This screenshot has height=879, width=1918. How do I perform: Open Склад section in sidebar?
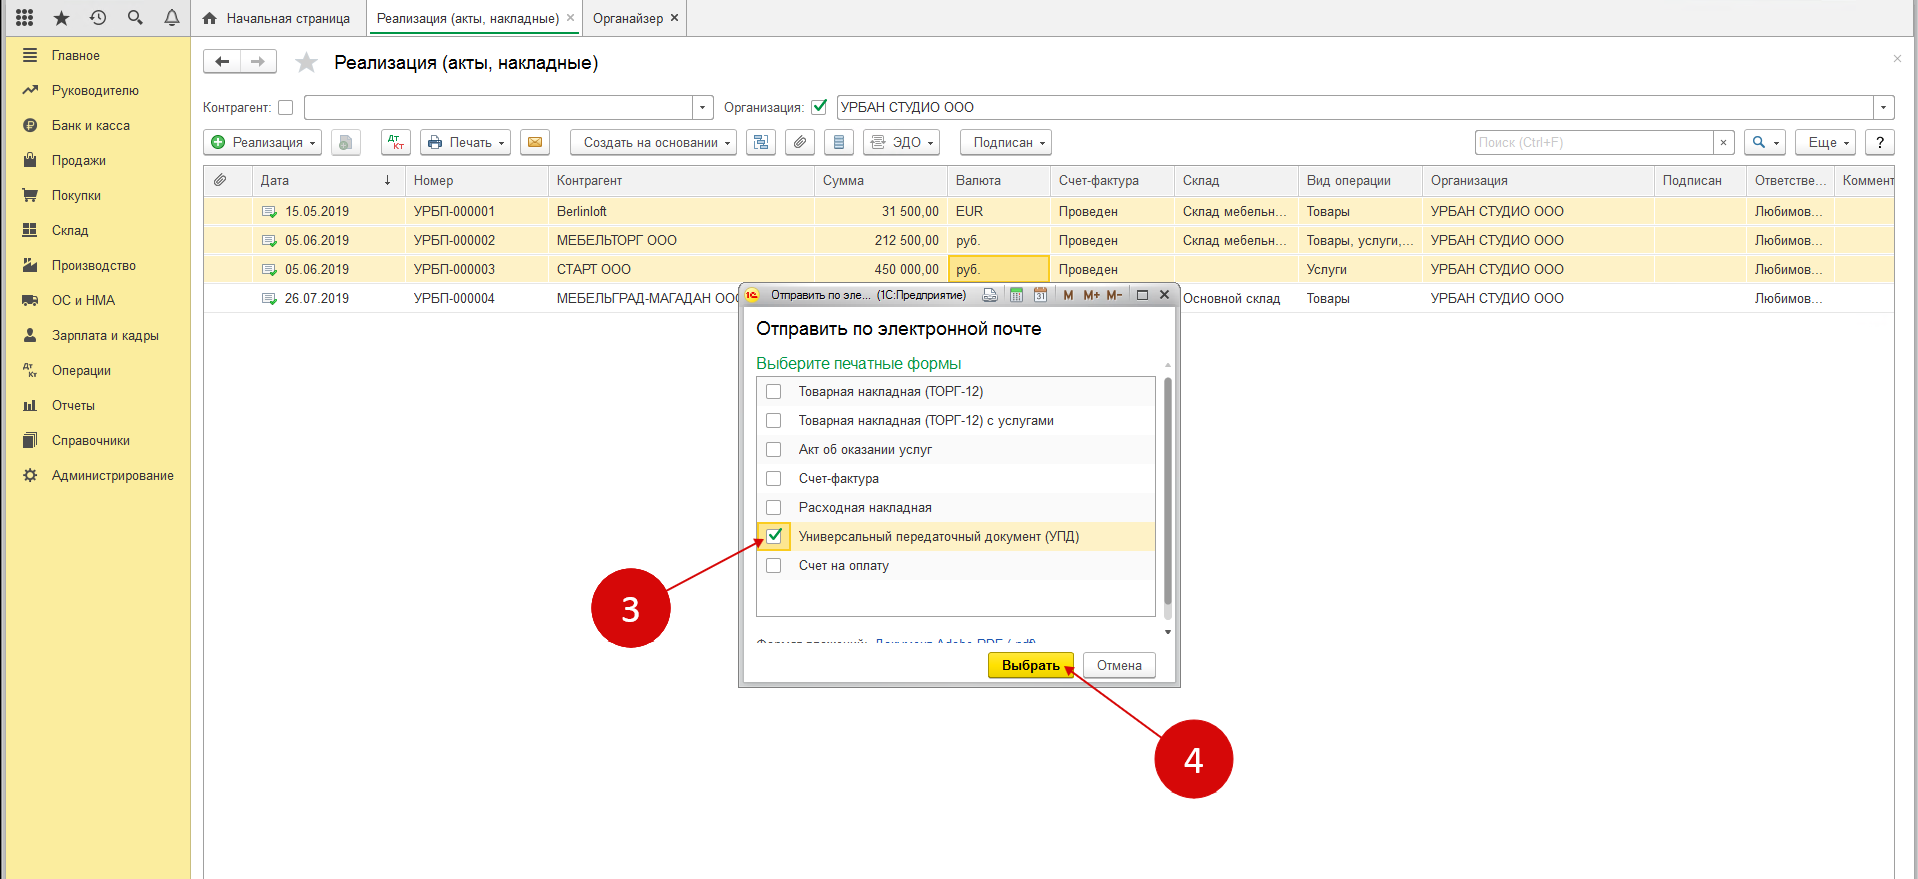[70, 230]
